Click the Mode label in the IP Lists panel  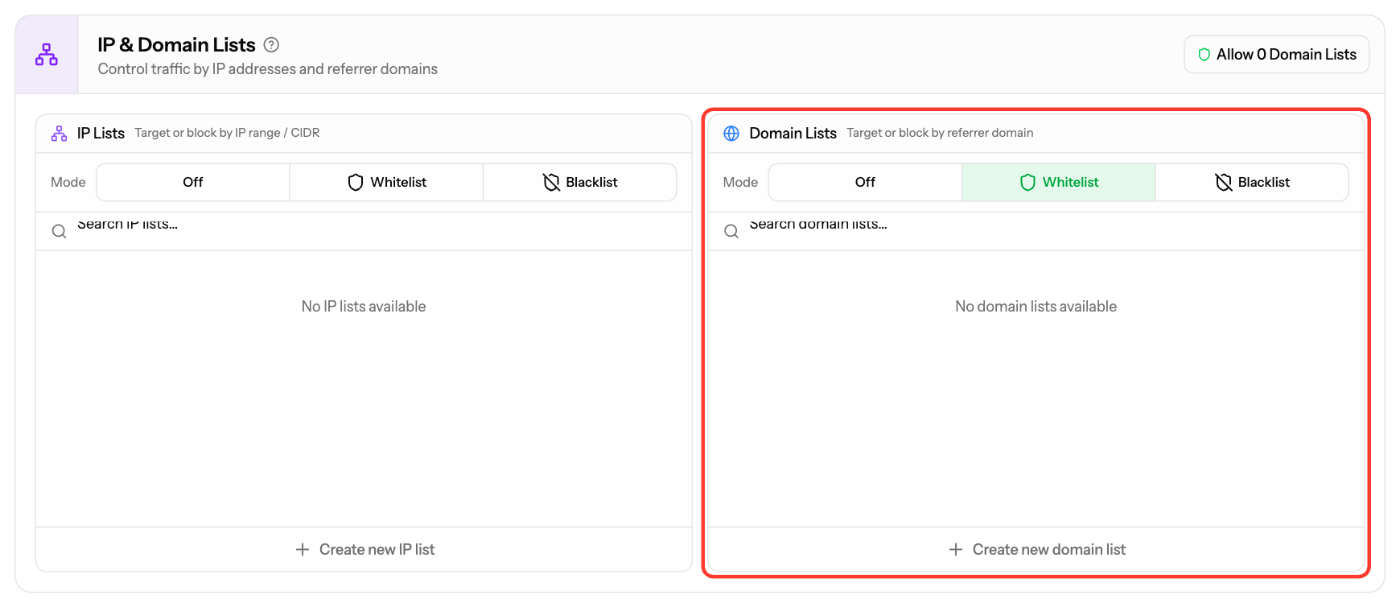click(x=68, y=182)
